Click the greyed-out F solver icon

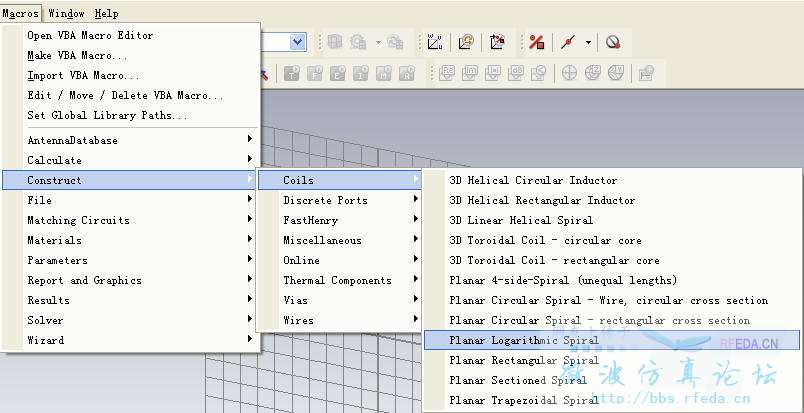pyautogui.click(x=315, y=73)
